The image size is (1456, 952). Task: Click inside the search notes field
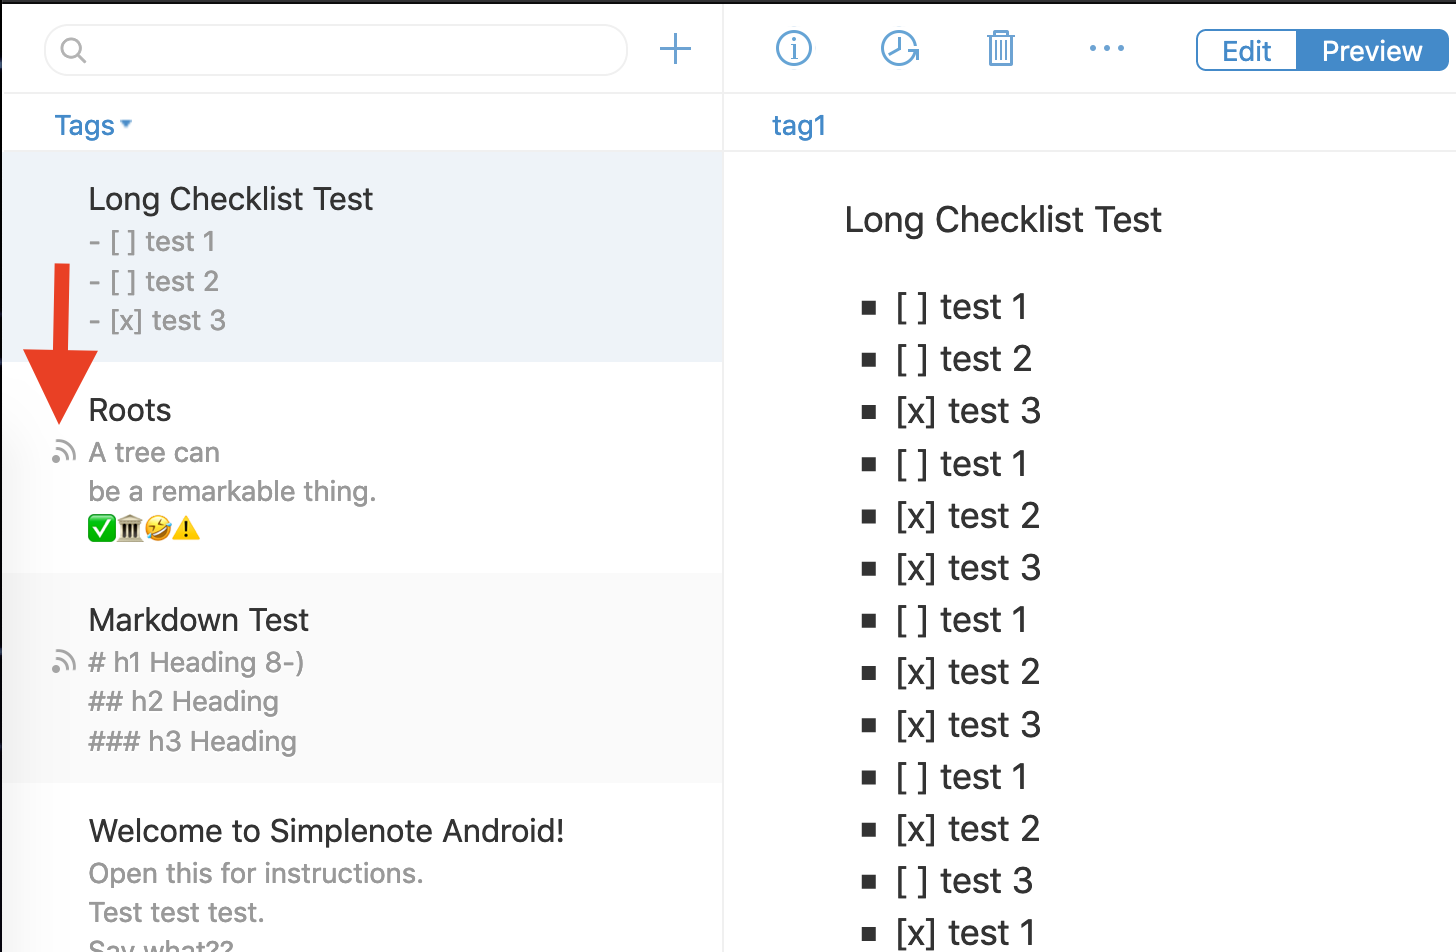tap(335, 50)
